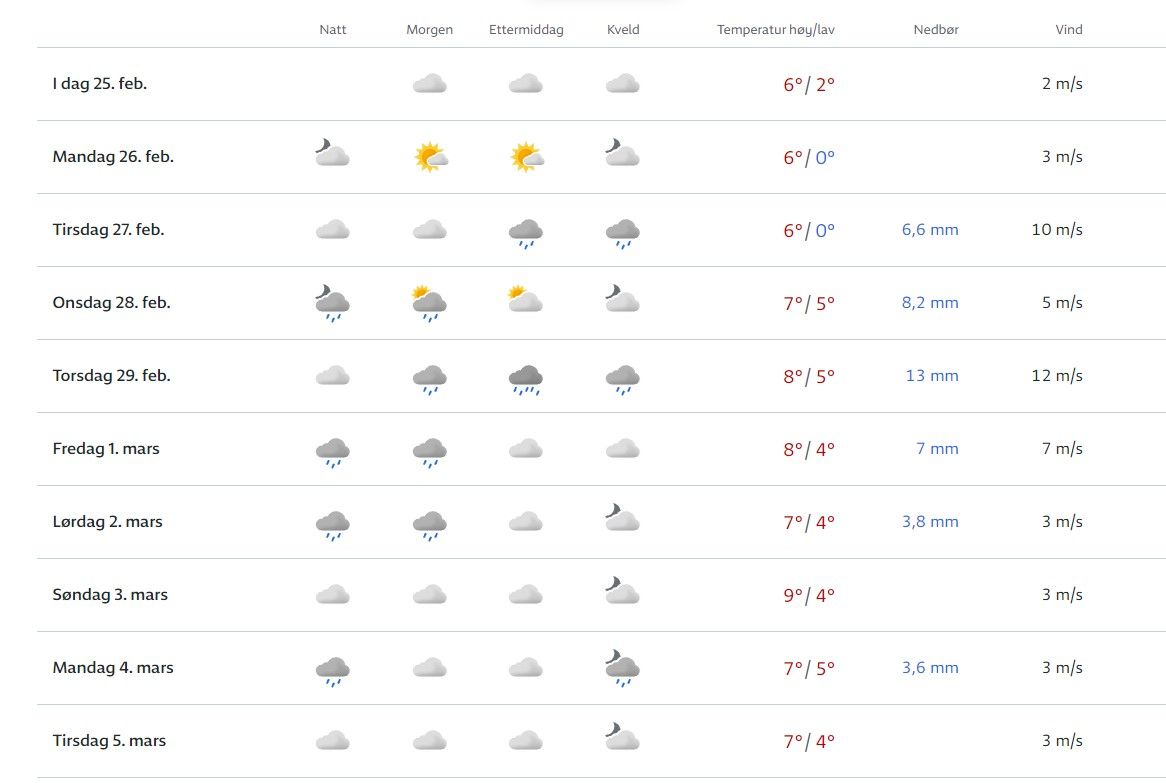
Task: Click 10 m/s wind value for Tuesday
Action: pos(1057,230)
